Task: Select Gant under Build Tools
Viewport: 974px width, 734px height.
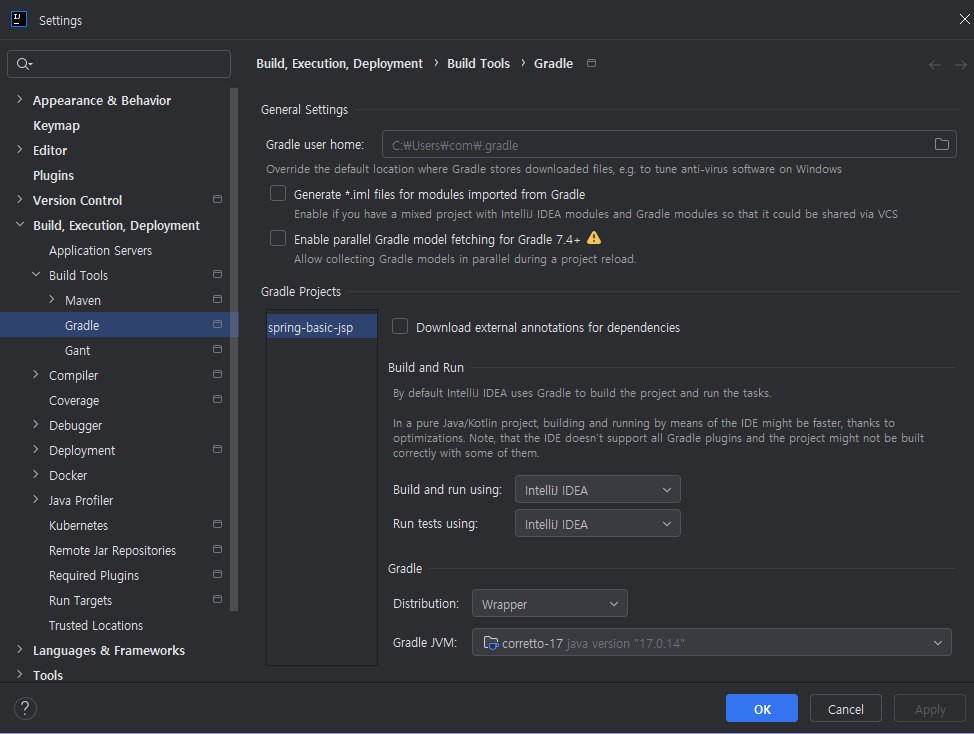Action: tap(78, 350)
